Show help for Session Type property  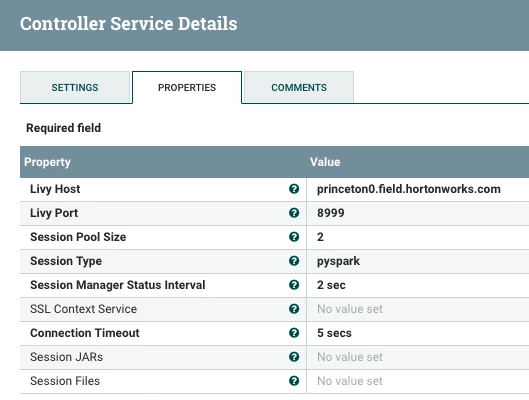294,261
